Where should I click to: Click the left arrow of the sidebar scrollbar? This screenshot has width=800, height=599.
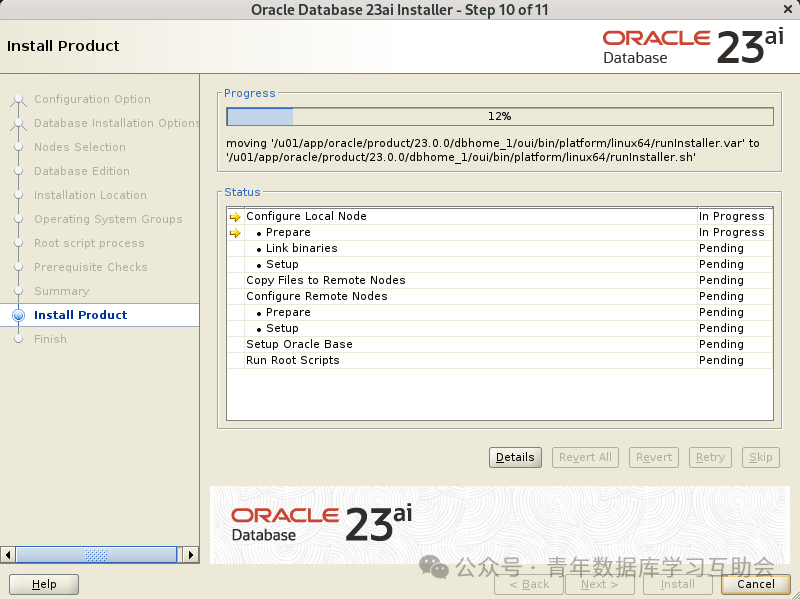8,555
